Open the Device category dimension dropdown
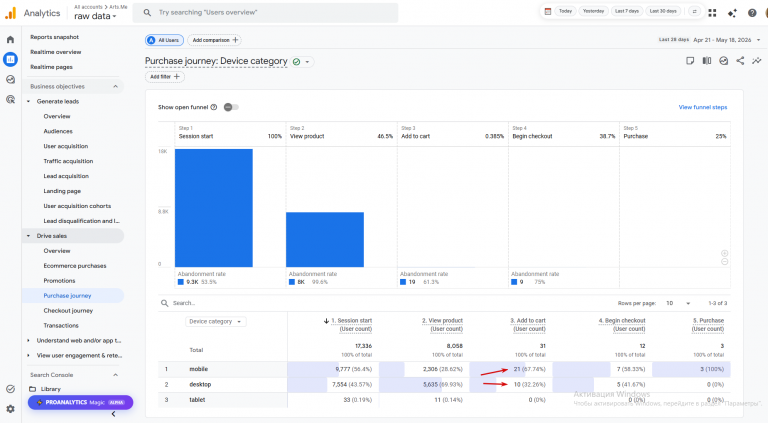The width and height of the screenshot is (768, 423). click(216, 322)
